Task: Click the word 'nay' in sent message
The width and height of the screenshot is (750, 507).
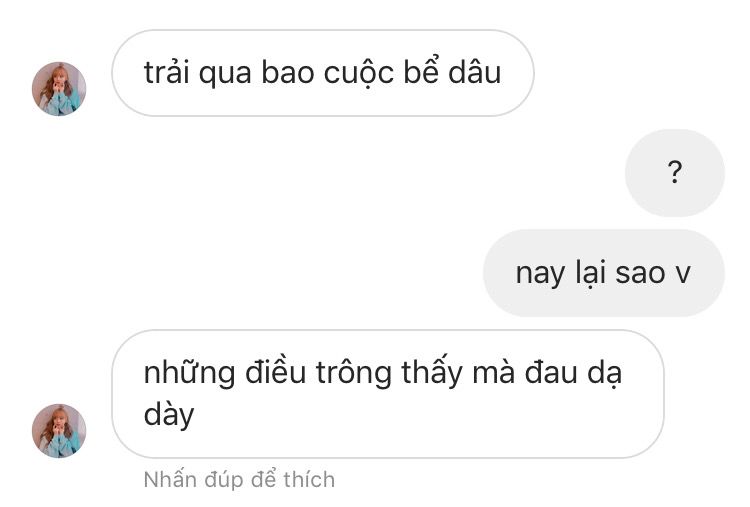Action: pyautogui.click(x=540, y=275)
